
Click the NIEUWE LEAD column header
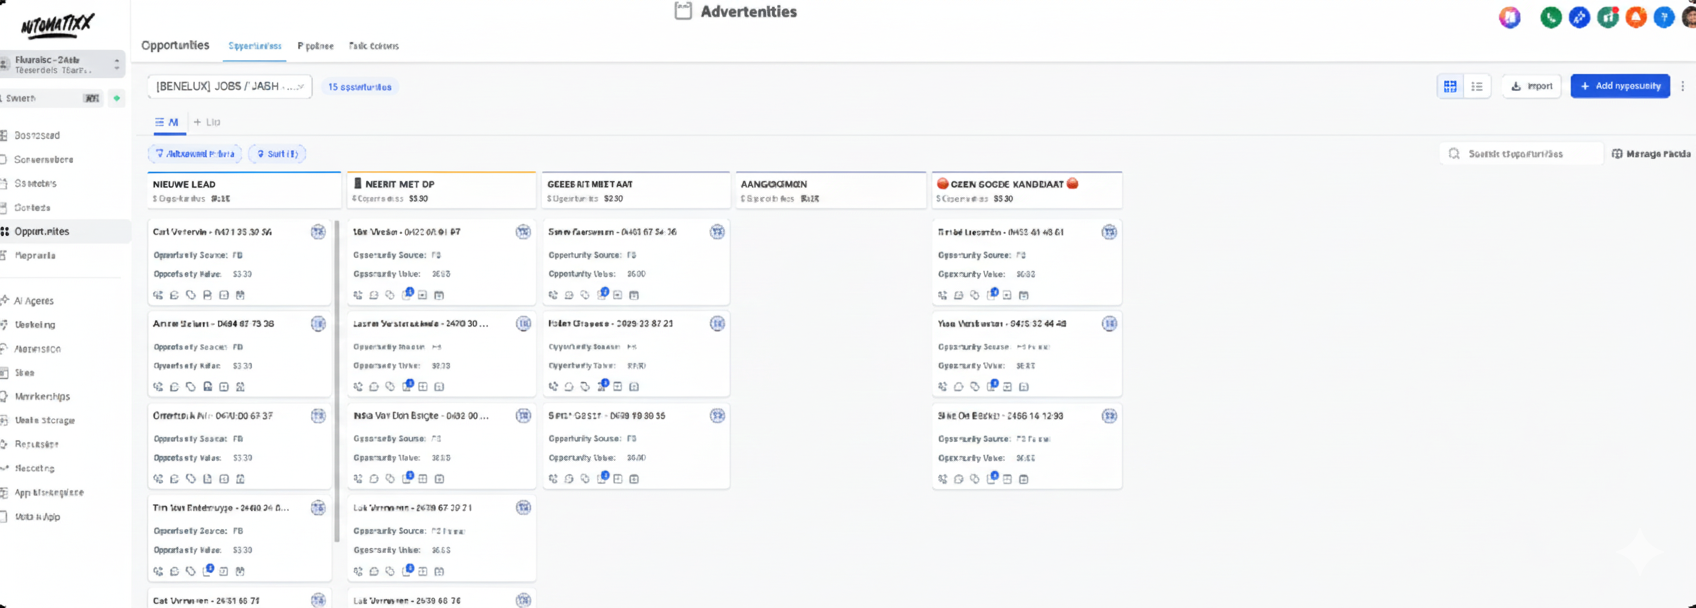pyautogui.click(x=244, y=190)
